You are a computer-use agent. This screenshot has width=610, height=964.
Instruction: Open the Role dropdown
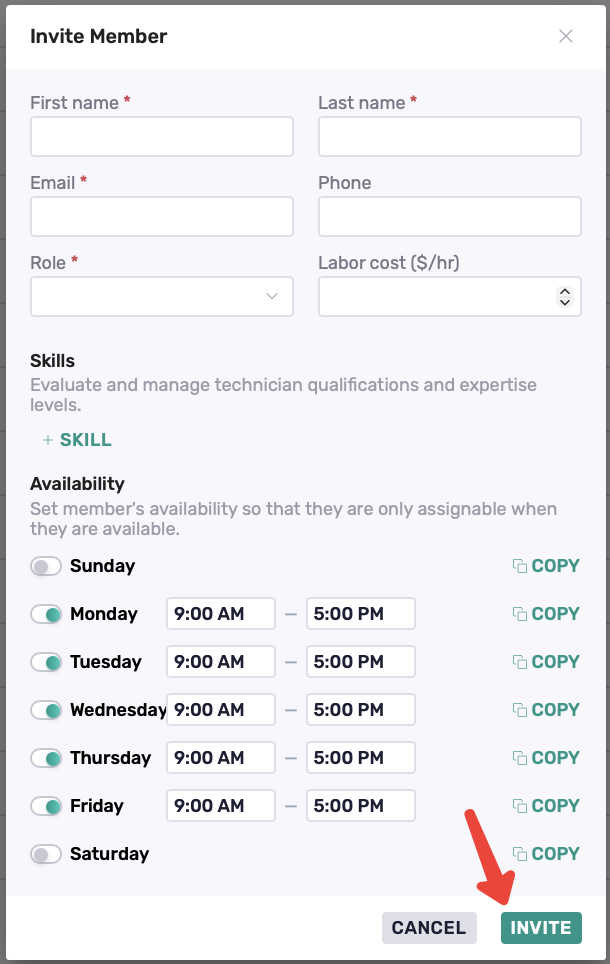[162, 296]
